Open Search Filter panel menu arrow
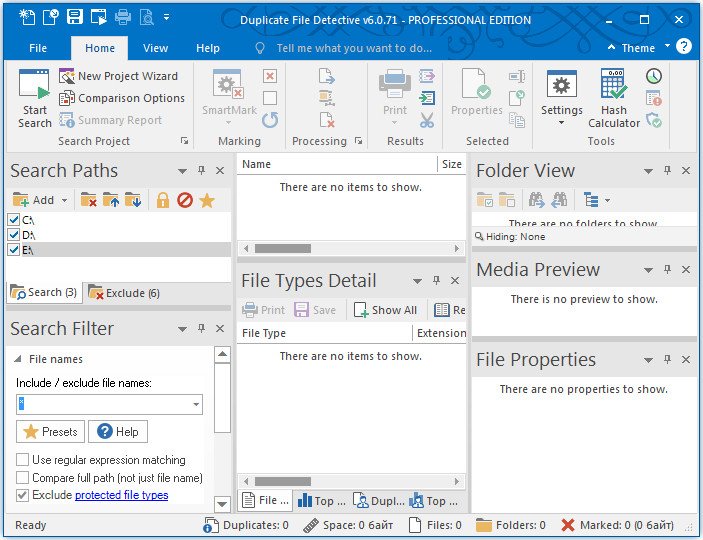This screenshot has width=703, height=540. (x=182, y=329)
